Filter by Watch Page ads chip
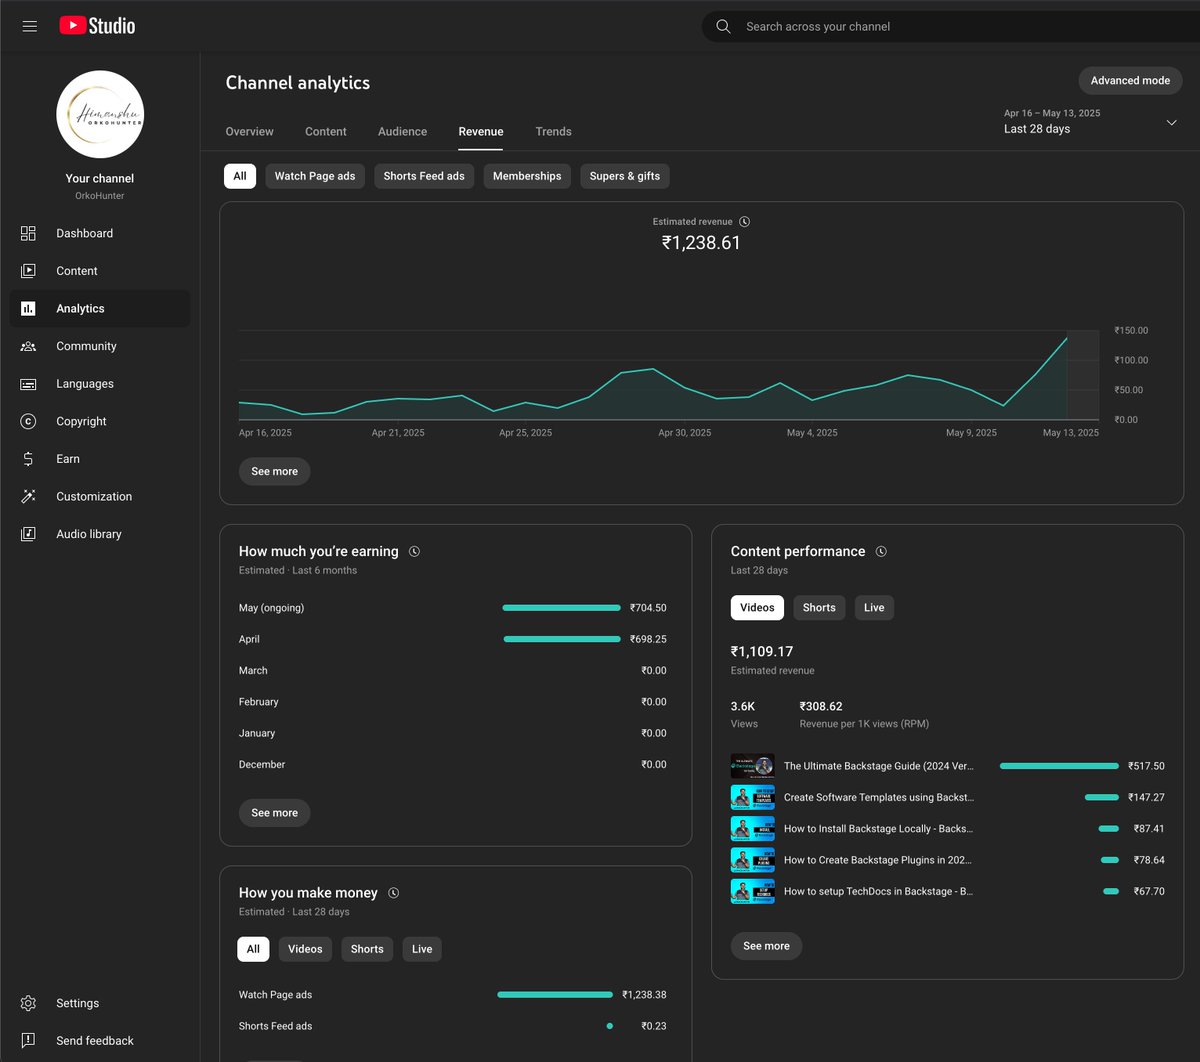The width and height of the screenshot is (1200, 1062). (x=315, y=176)
